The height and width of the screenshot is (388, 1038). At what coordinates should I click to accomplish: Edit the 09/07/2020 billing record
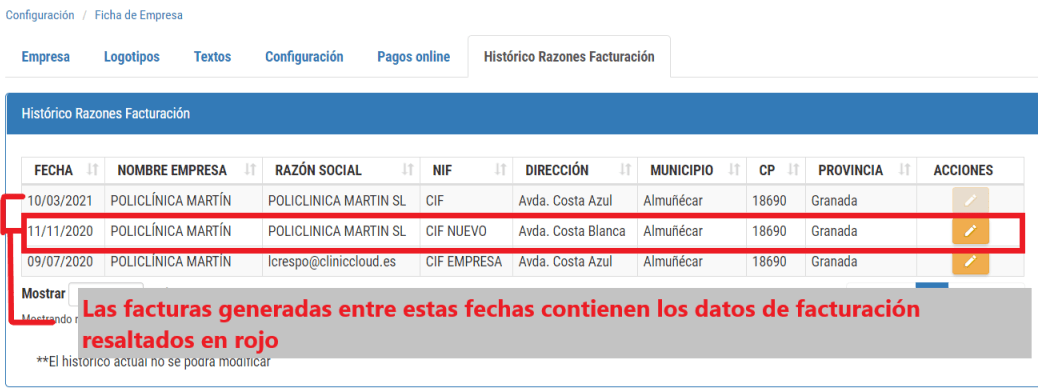(x=970, y=262)
